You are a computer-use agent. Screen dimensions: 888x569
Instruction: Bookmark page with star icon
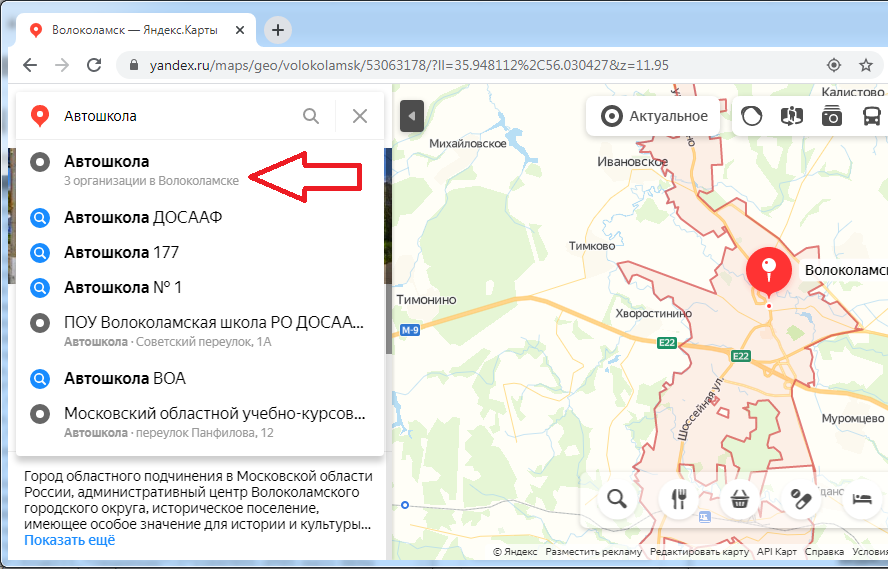[865, 65]
